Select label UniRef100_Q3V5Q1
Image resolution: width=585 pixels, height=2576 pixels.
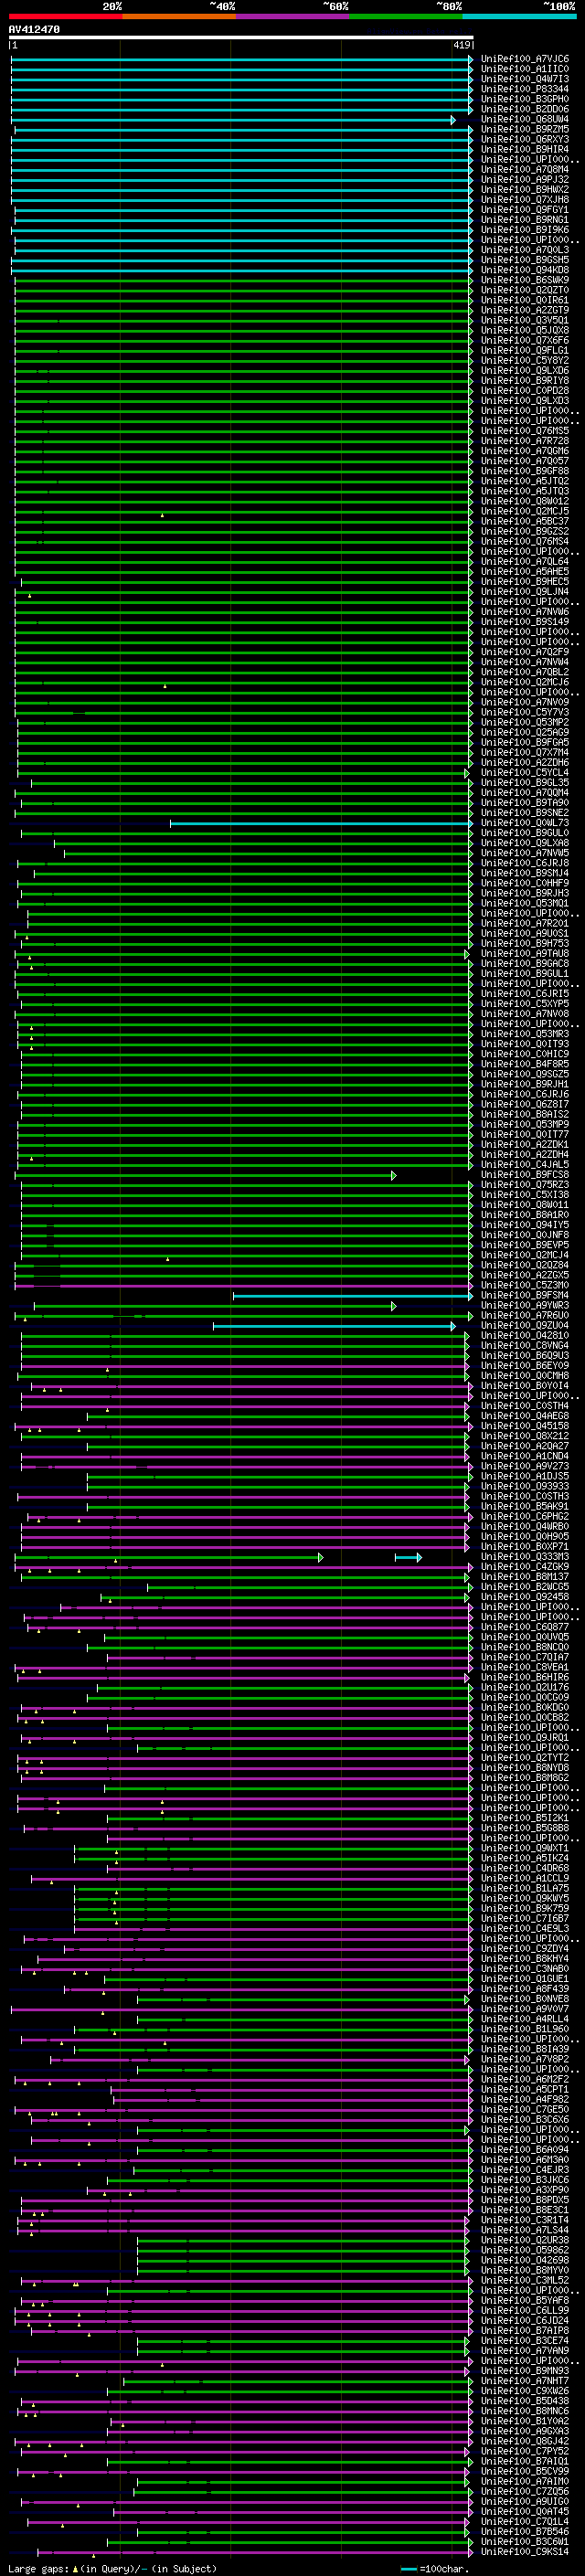click(525, 321)
